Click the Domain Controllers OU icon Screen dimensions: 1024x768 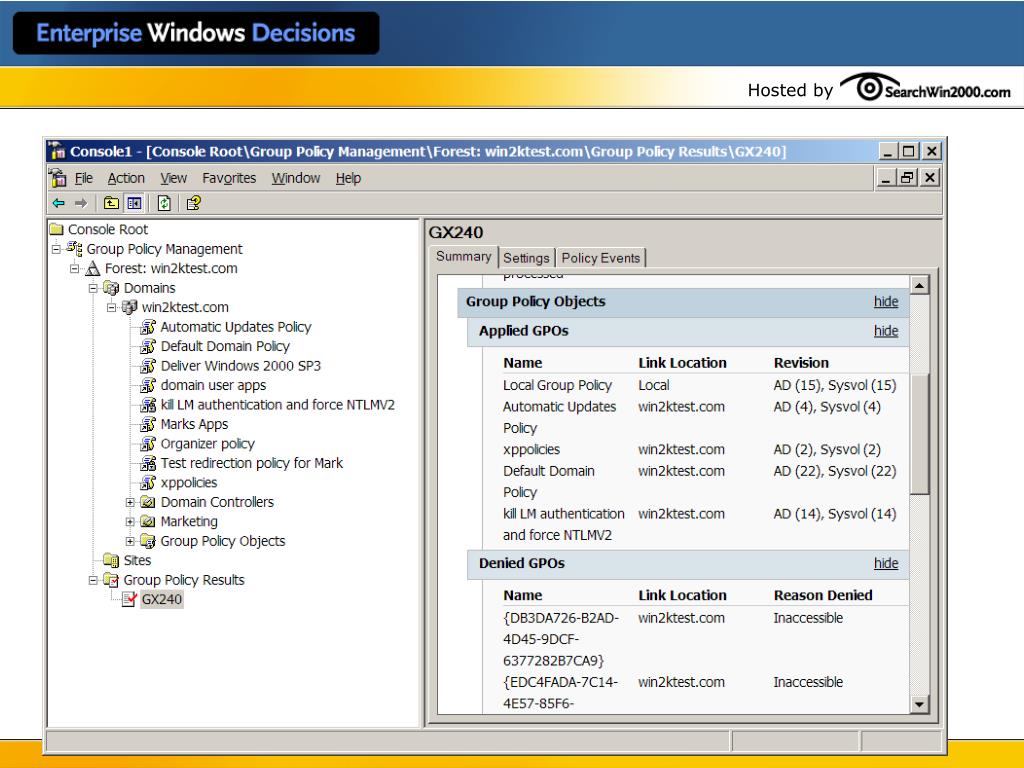[148, 502]
